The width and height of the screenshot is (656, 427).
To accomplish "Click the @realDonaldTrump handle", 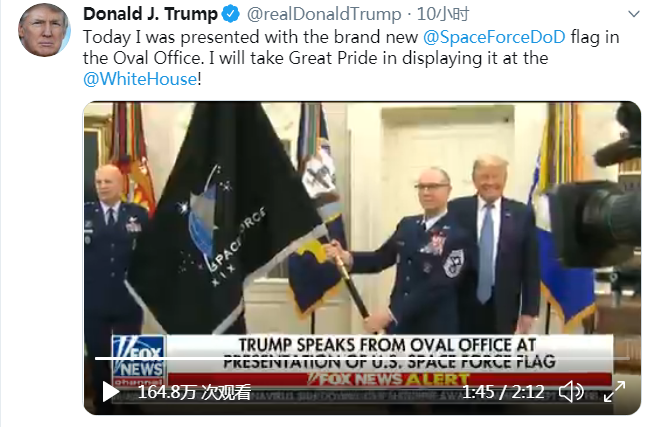I will pos(324,14).
